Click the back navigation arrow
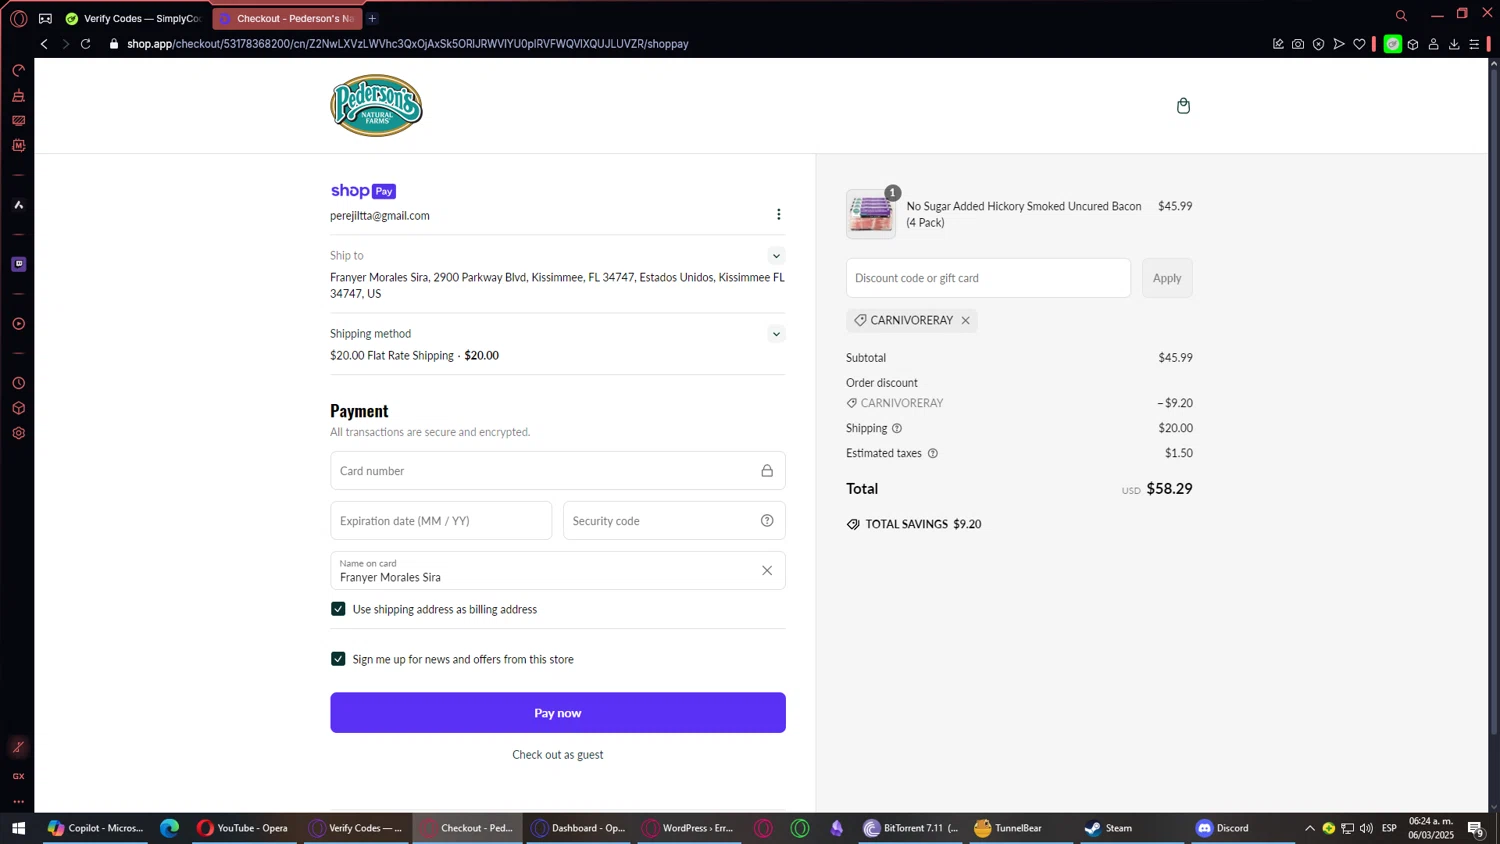This screenshot has width=1500, height=844. pyautogui.click(x=44, y=44)
